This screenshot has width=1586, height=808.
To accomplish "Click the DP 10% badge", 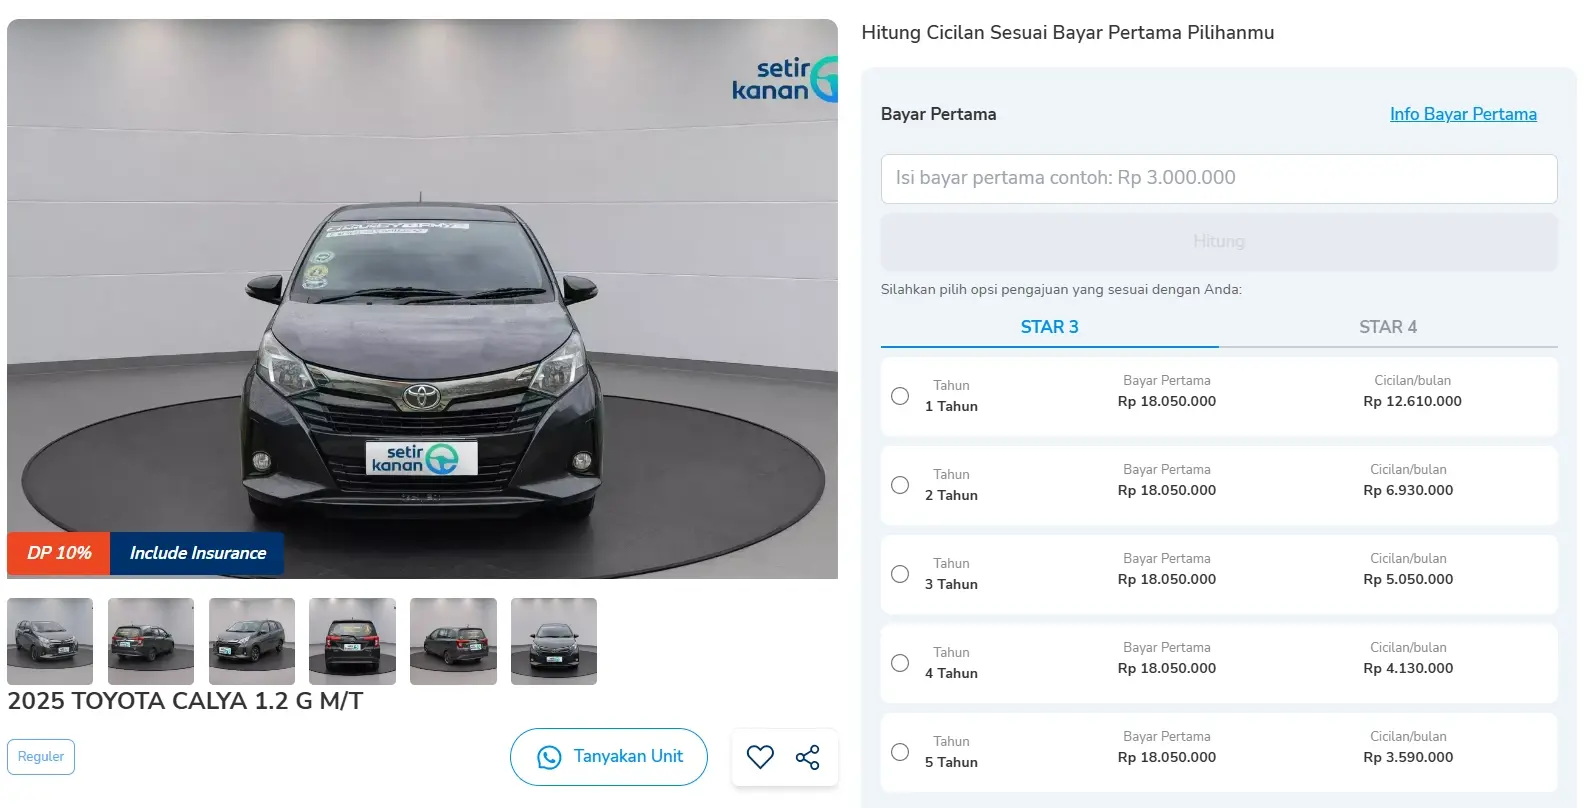I will (x=59, y=553).
